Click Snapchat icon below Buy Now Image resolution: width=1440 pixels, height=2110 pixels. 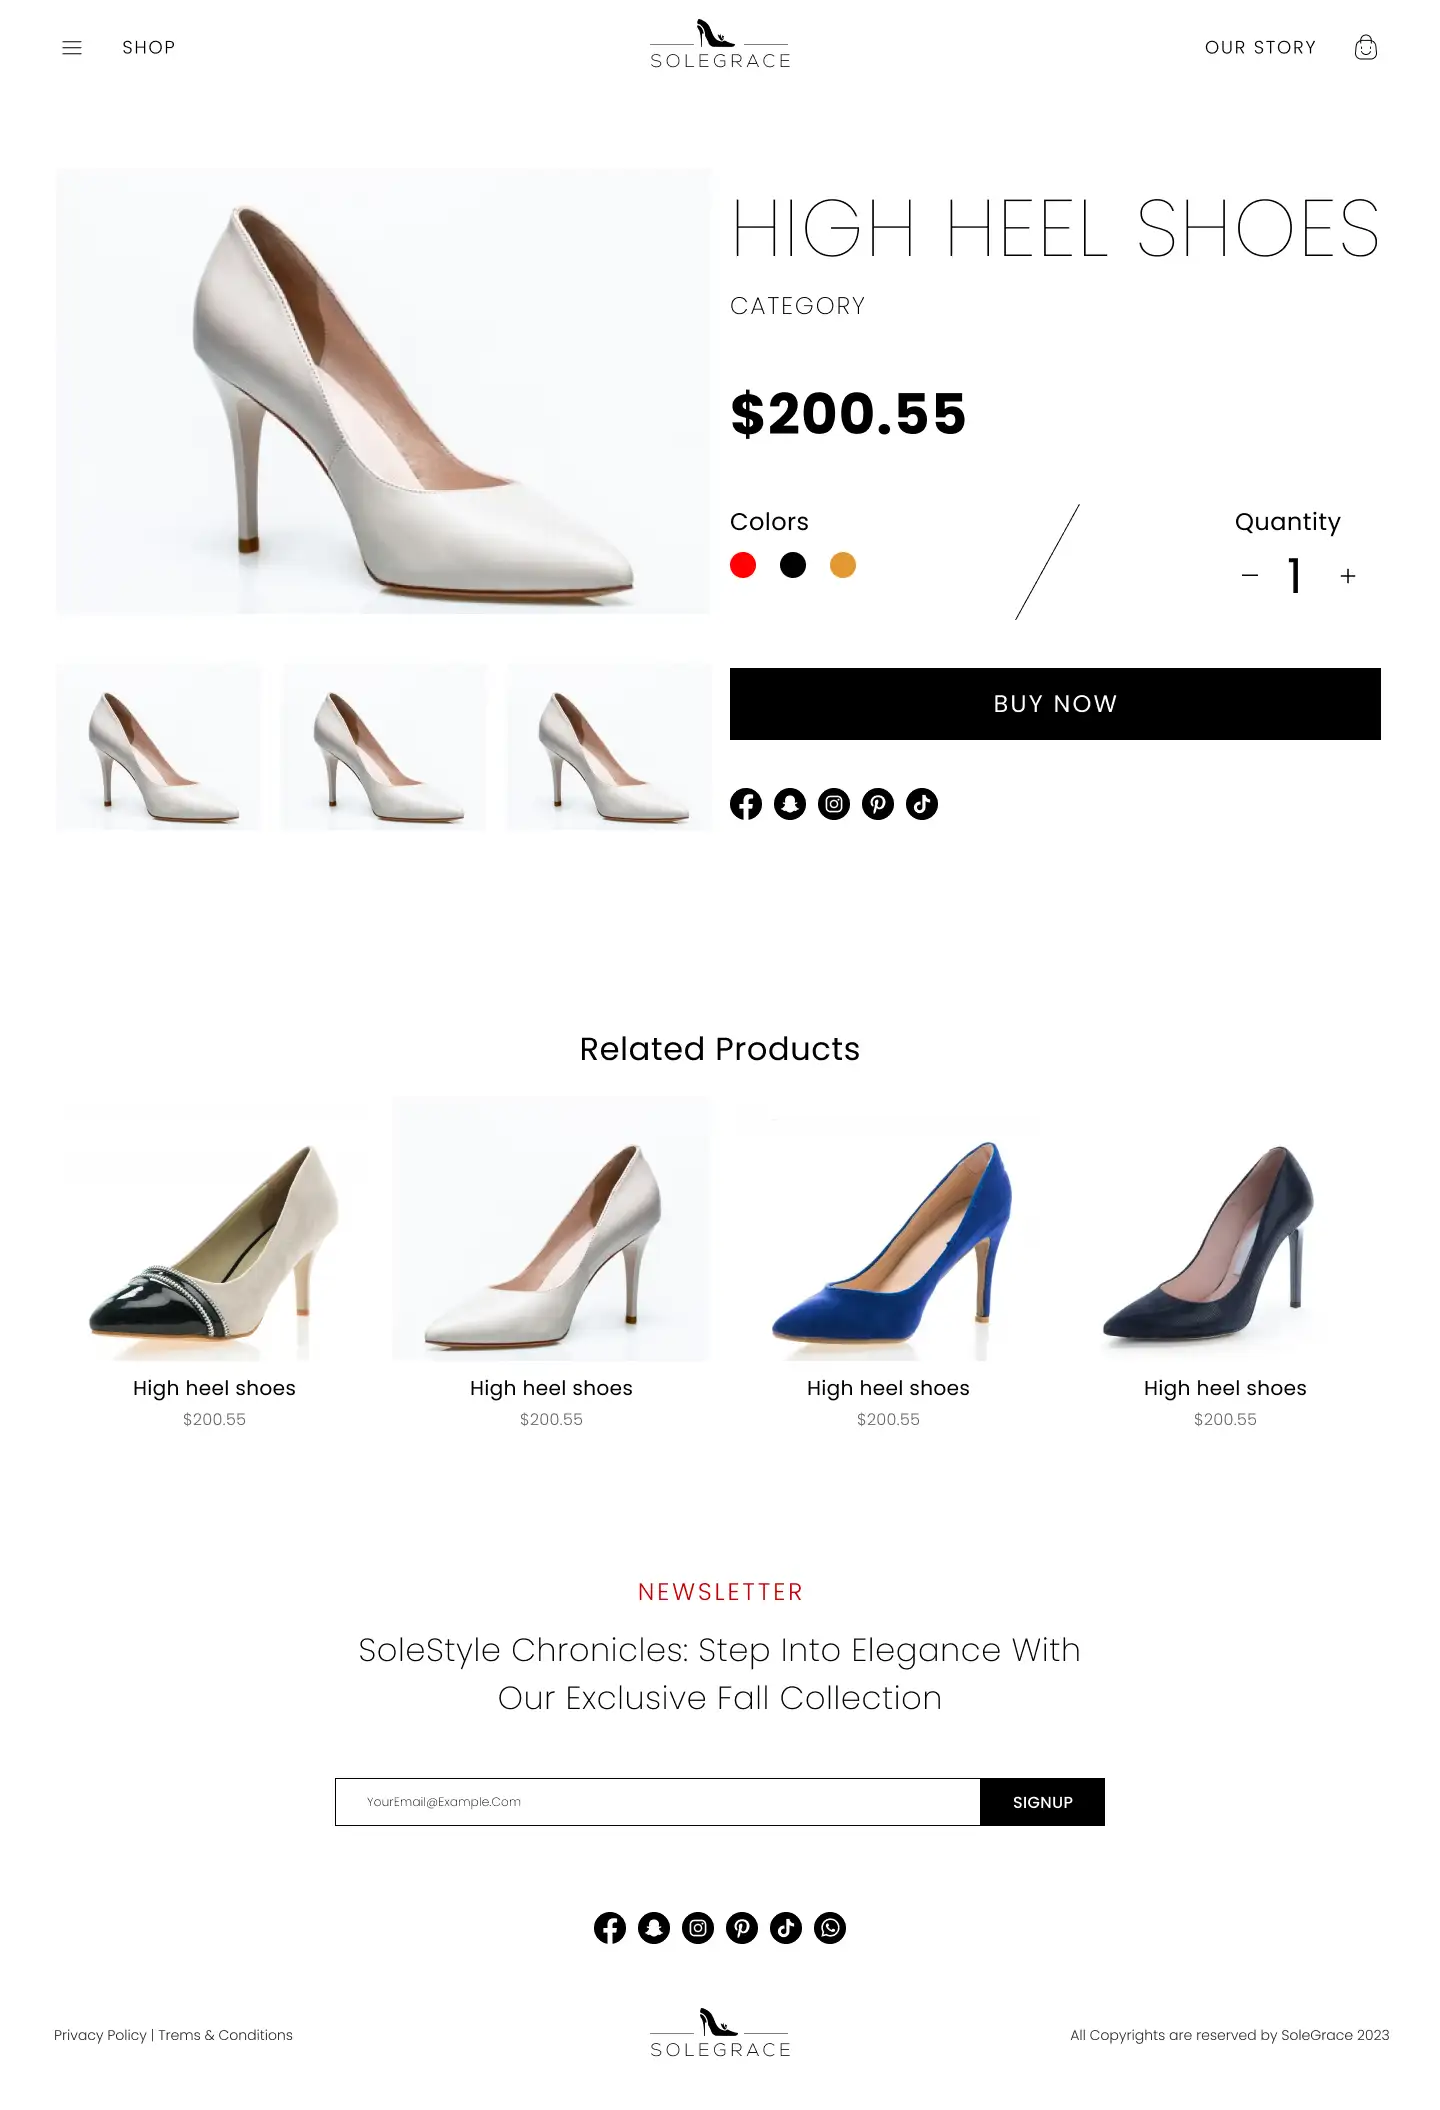coord(790,804)
